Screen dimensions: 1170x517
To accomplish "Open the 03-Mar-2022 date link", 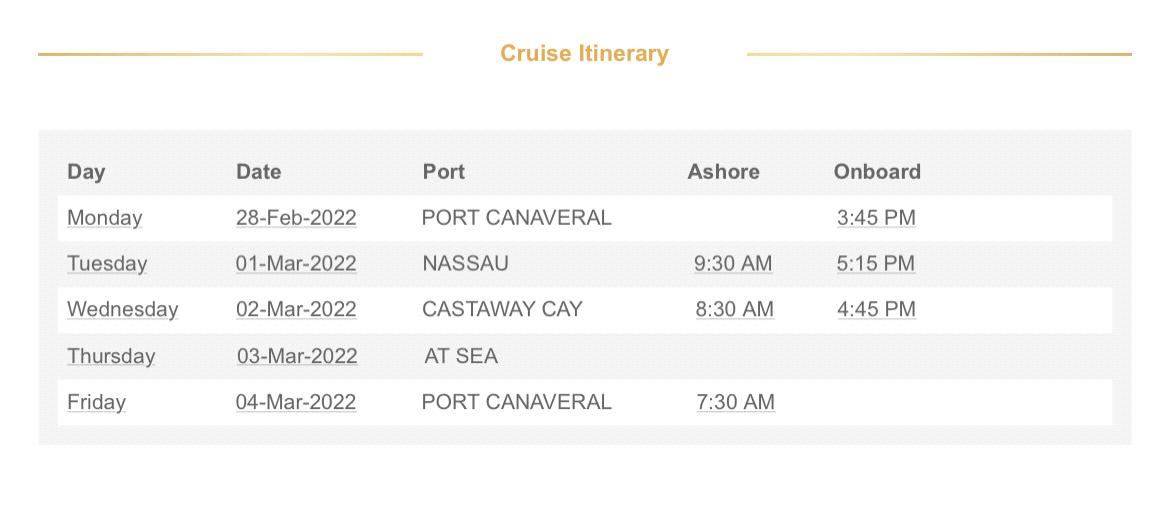I will 297,356.
